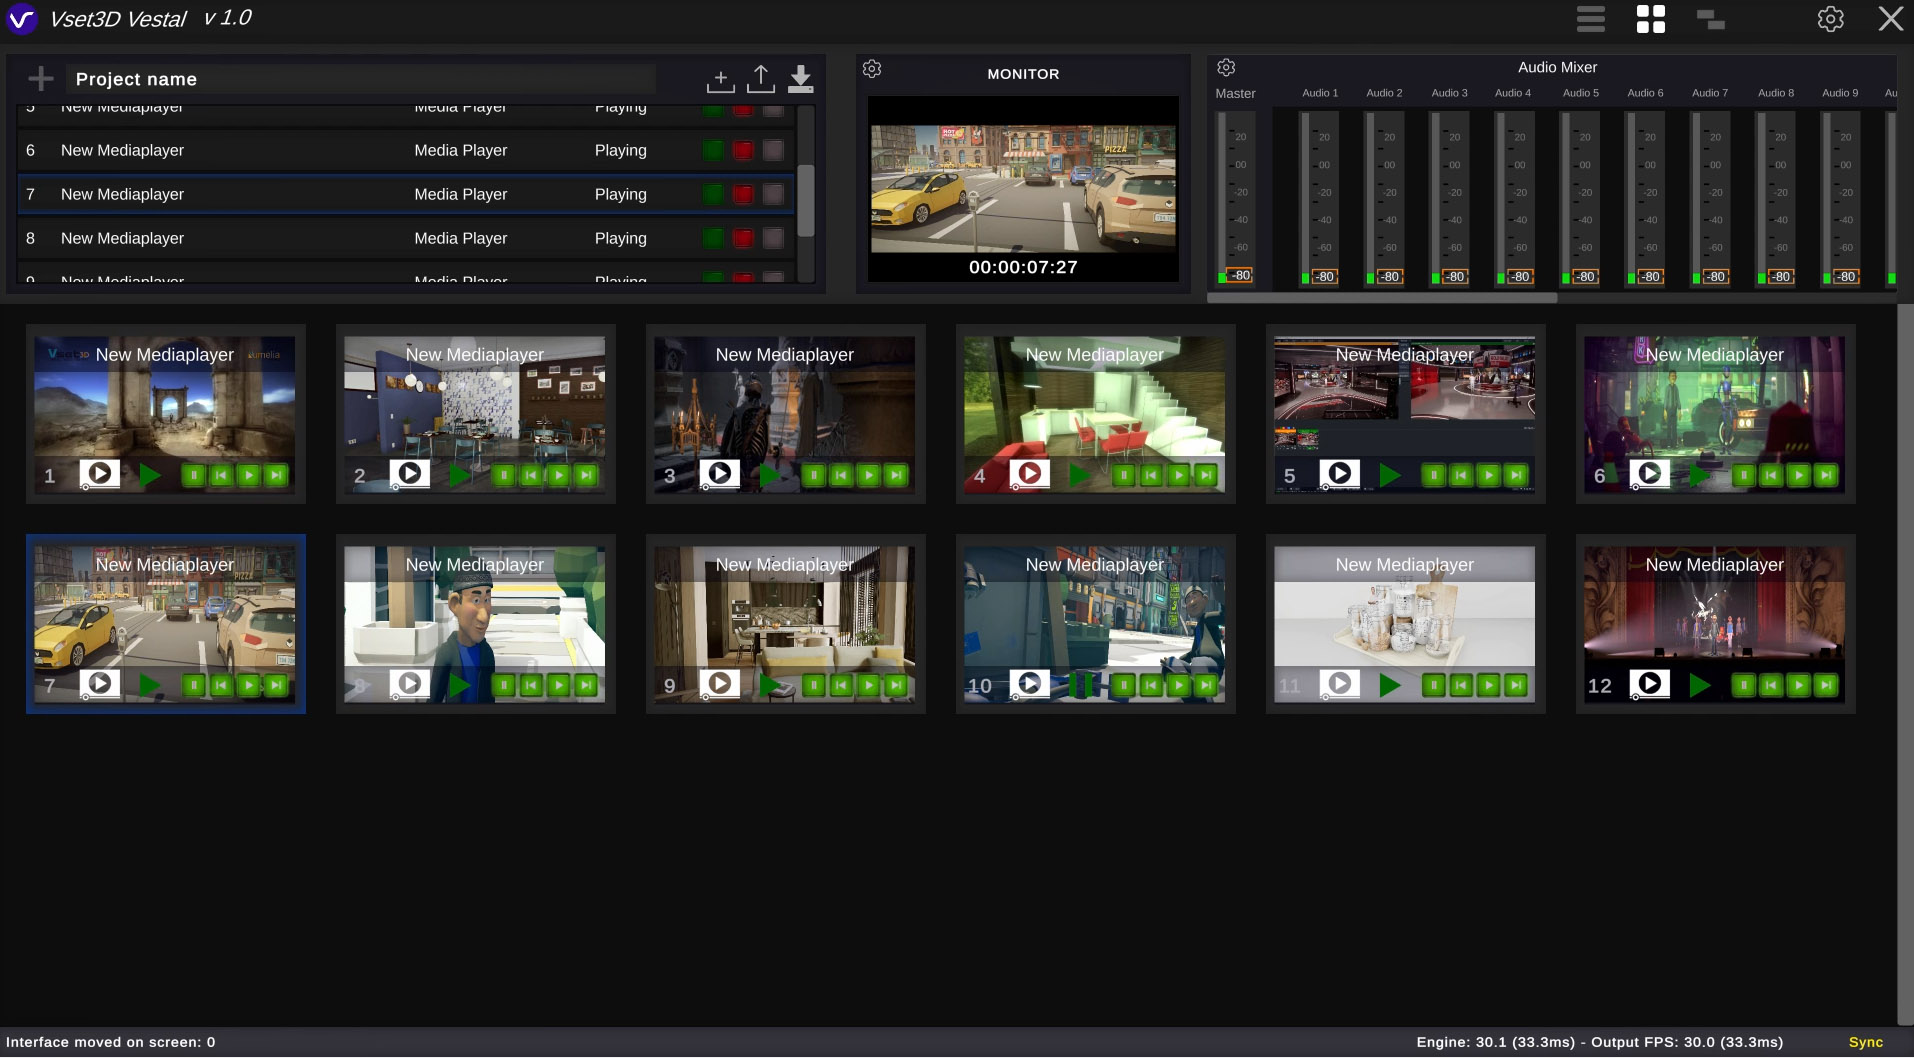The image size is (1914, 1058).
Task: Skip to end on mediaplayer card 3
Action: coord(897,475)
